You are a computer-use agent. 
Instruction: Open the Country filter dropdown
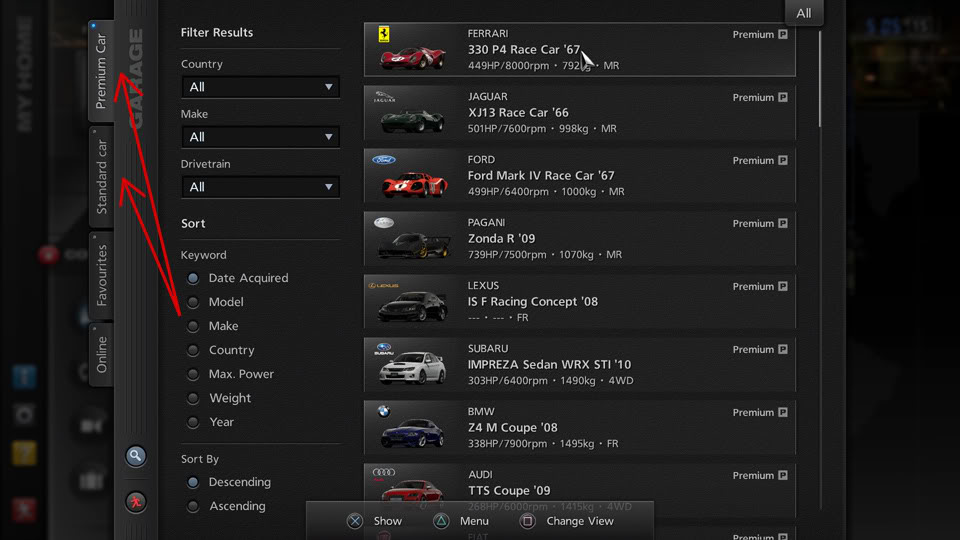point(260,87)
